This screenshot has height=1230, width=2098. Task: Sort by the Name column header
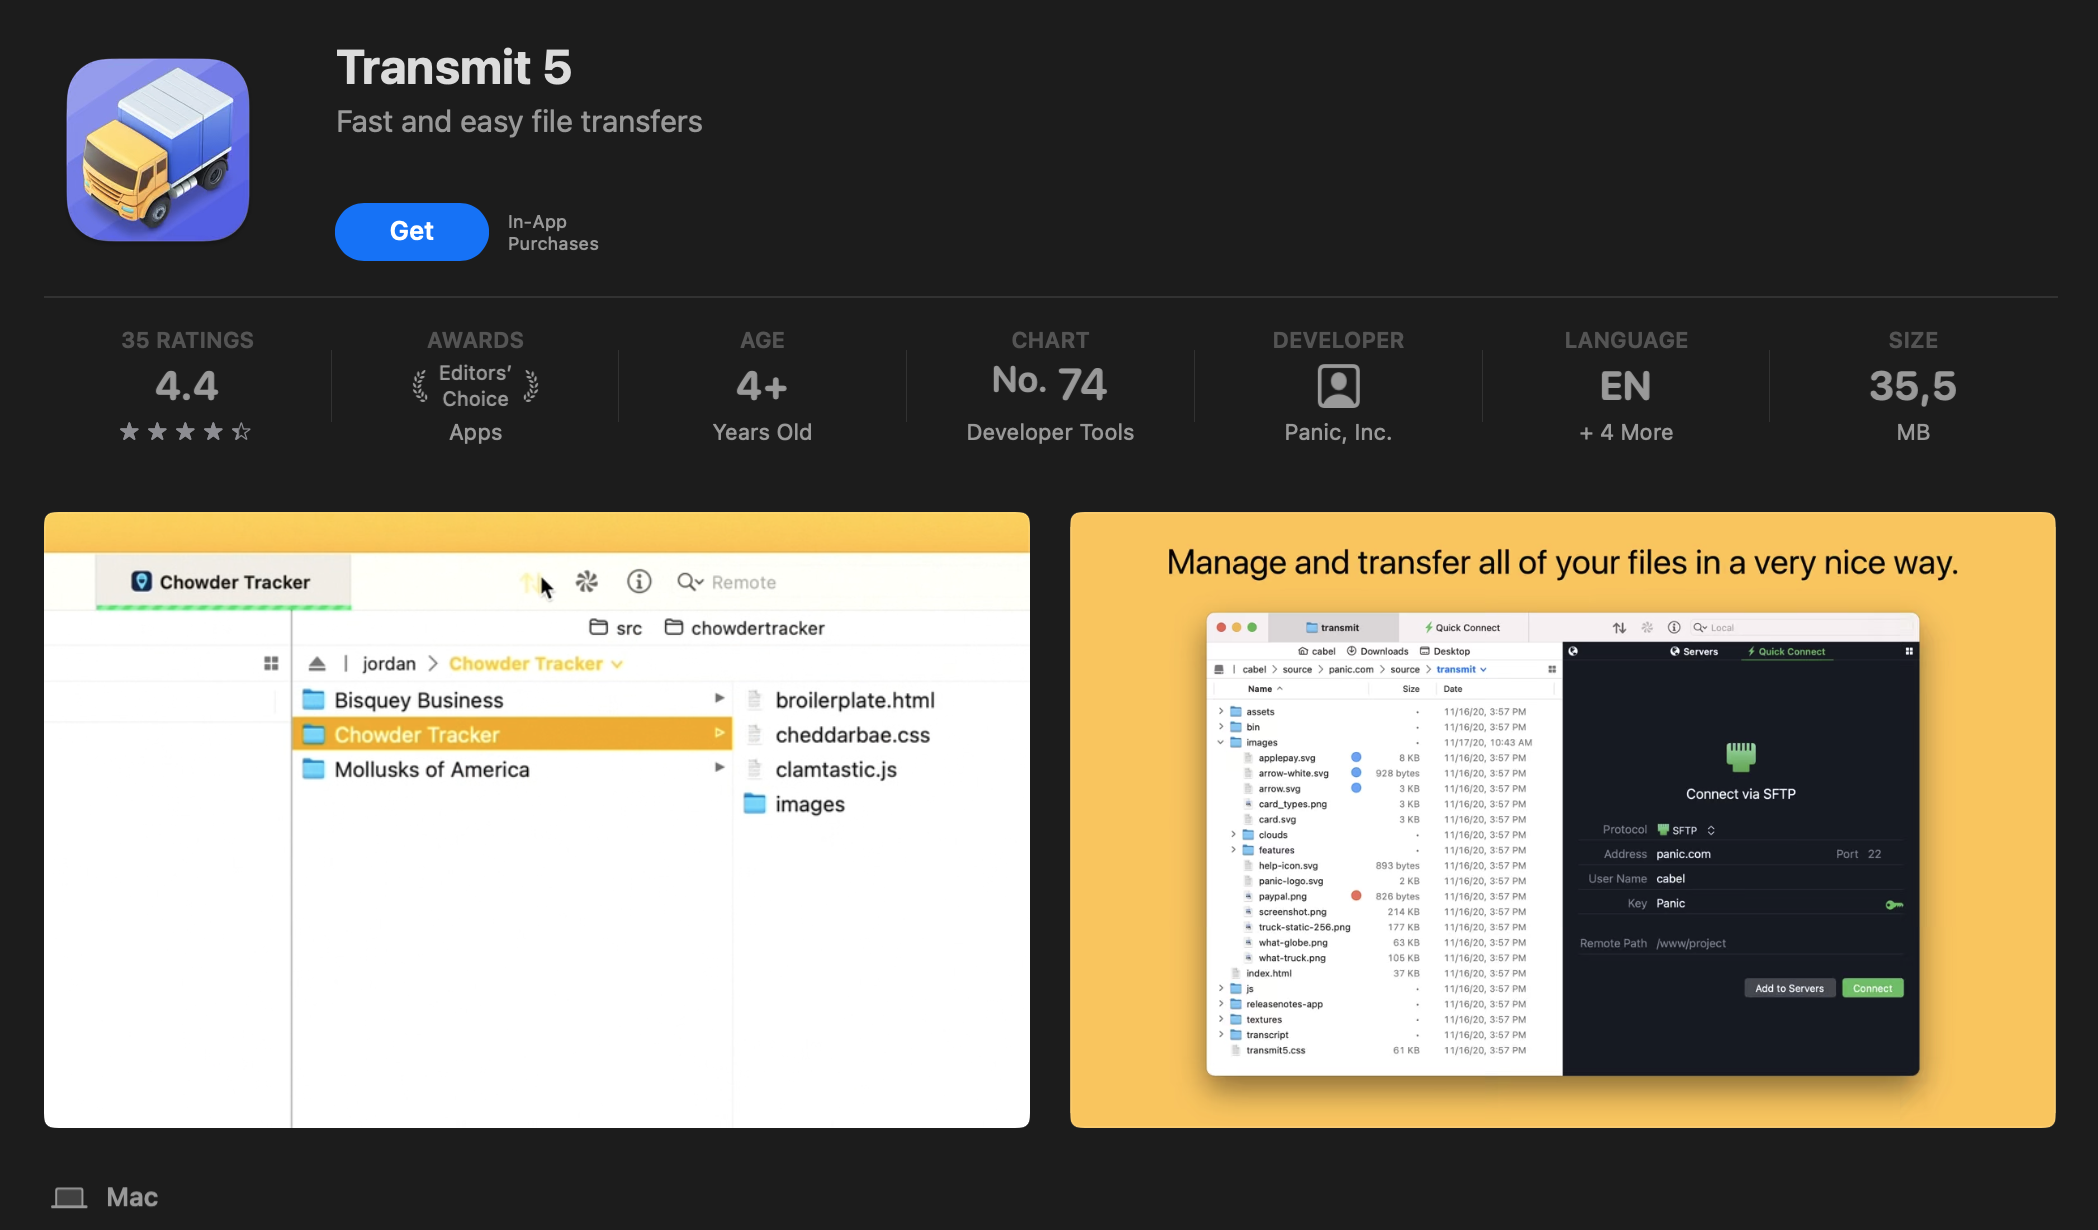coord(1265,689)
